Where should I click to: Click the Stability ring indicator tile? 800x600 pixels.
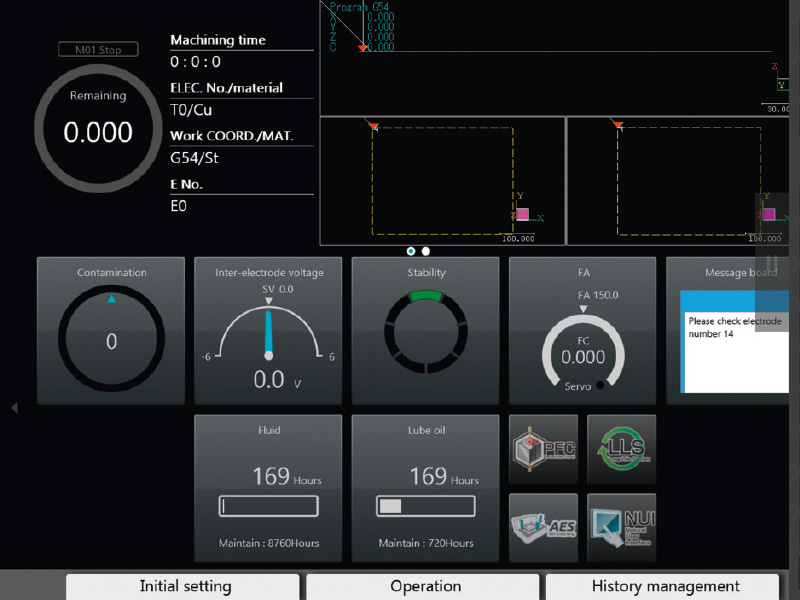tap(426, 331)
